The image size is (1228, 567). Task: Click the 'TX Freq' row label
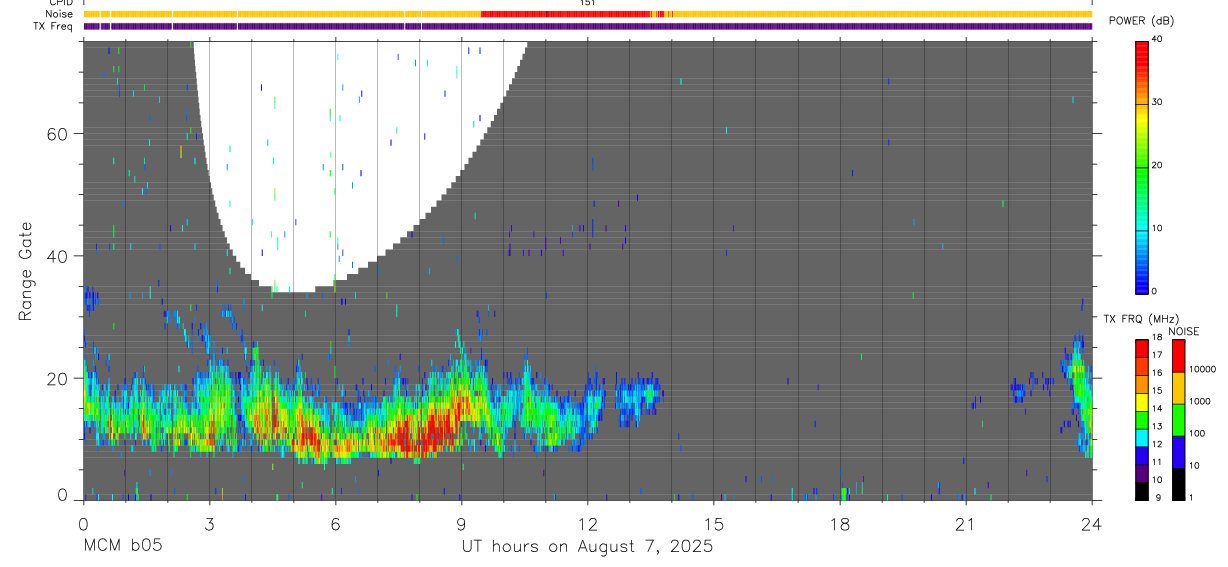53,26
